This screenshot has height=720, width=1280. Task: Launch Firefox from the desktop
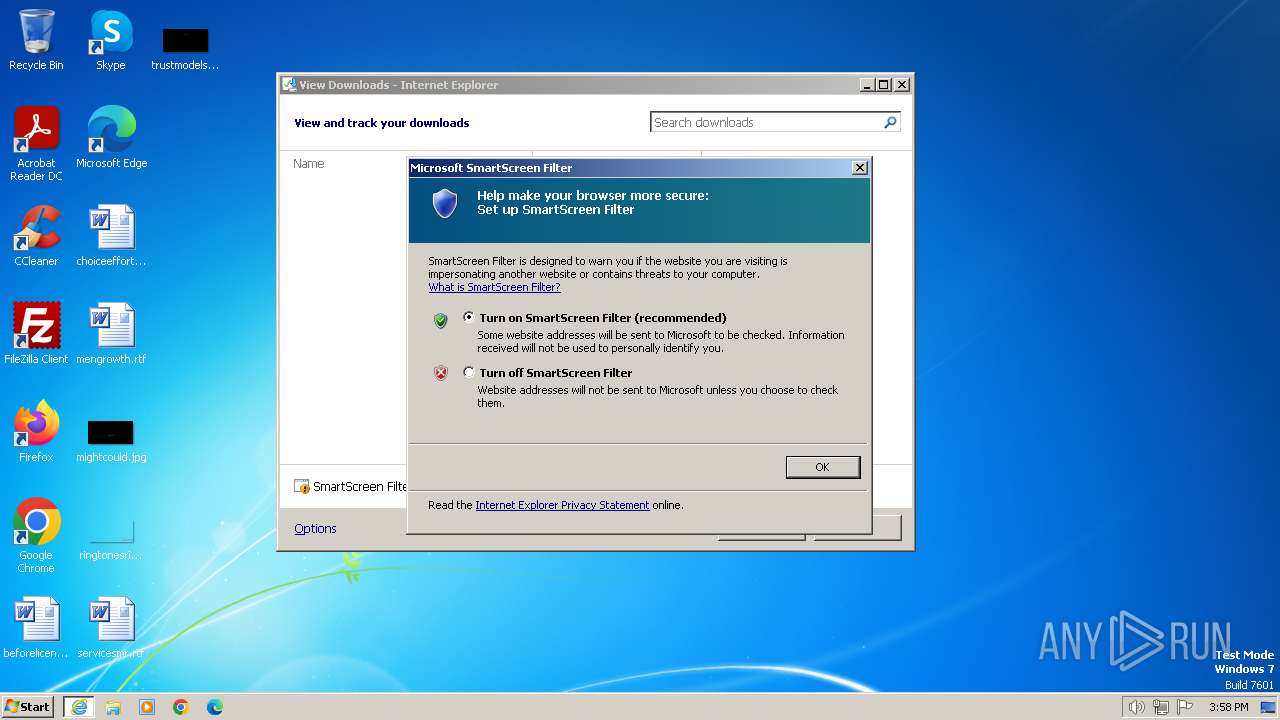(x=36, y=432)
